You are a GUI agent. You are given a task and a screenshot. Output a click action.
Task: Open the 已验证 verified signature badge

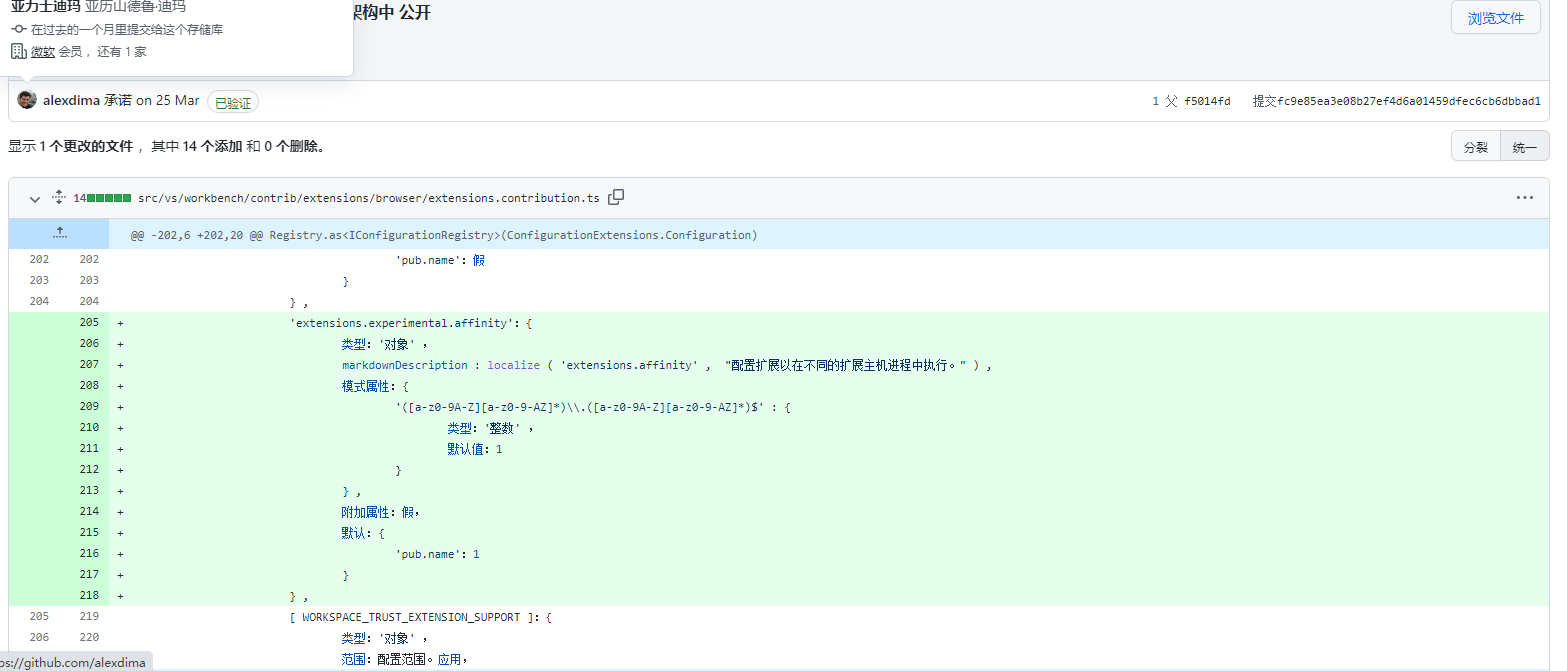(233, 102)
